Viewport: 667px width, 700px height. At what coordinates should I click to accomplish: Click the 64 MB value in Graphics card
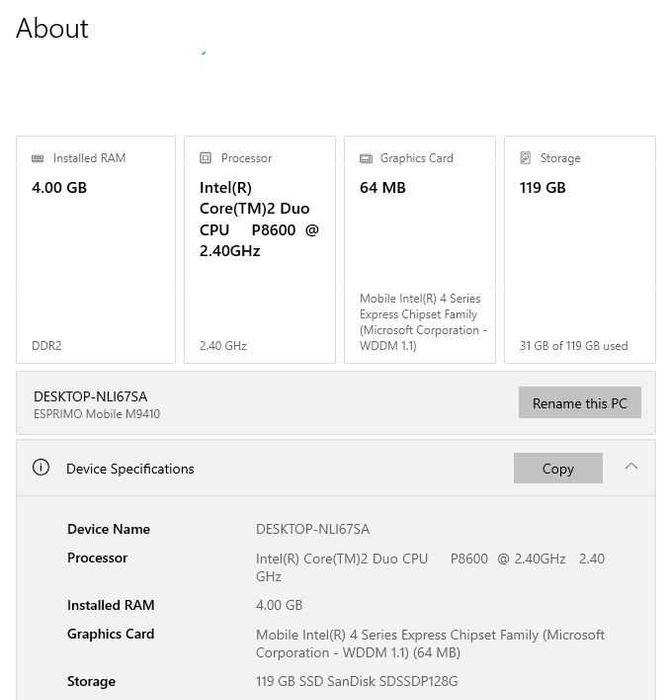pyautogui.click(x=383, y=188)
